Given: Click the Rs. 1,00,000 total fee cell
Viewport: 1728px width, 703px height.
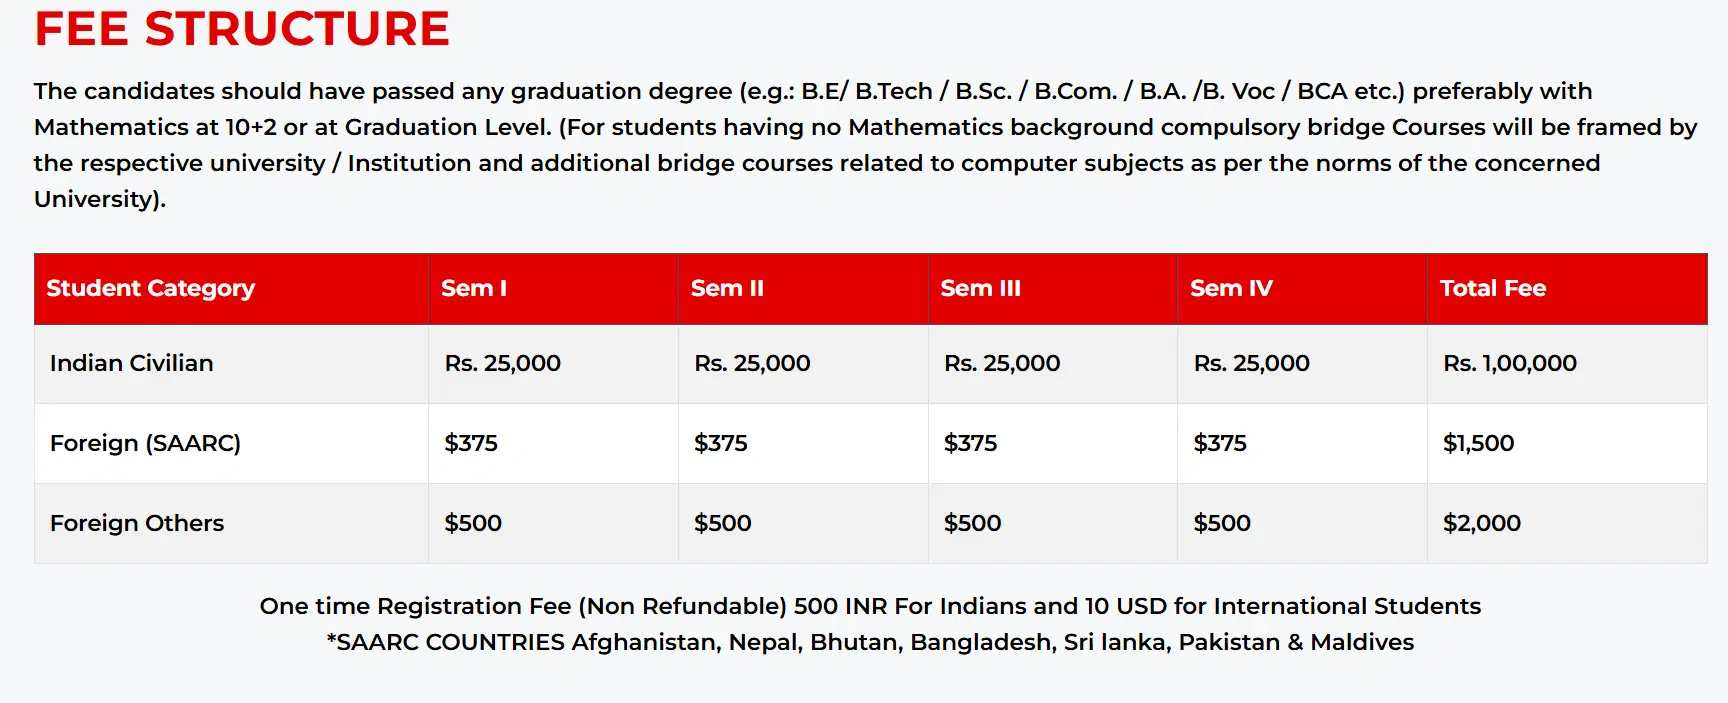Looking at the screenshot, I should (x=1509, y=363).
